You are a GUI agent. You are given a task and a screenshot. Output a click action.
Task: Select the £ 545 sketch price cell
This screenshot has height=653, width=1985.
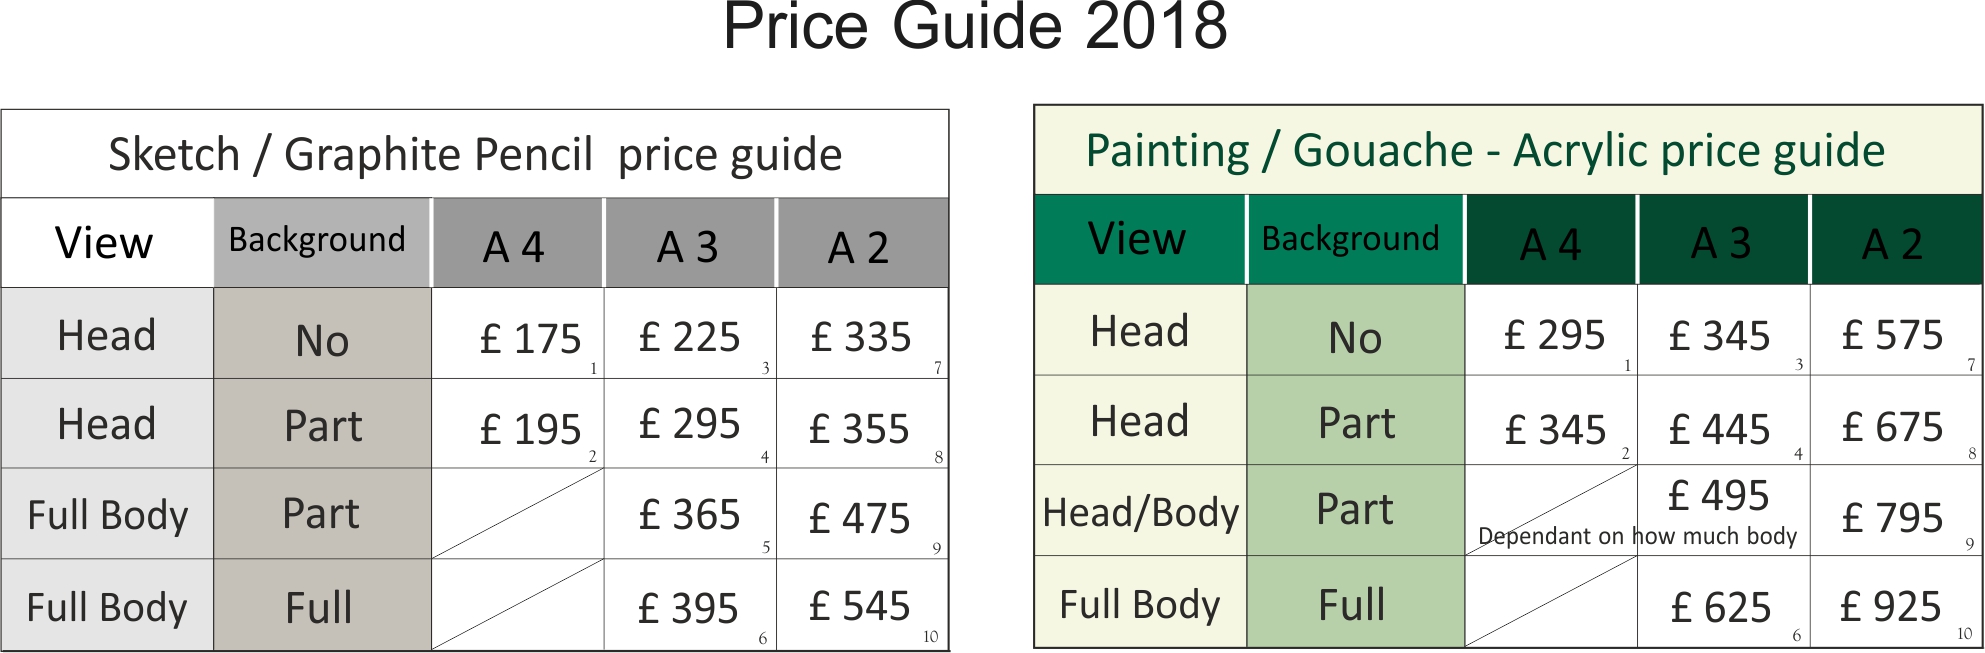tap(862, 604)
